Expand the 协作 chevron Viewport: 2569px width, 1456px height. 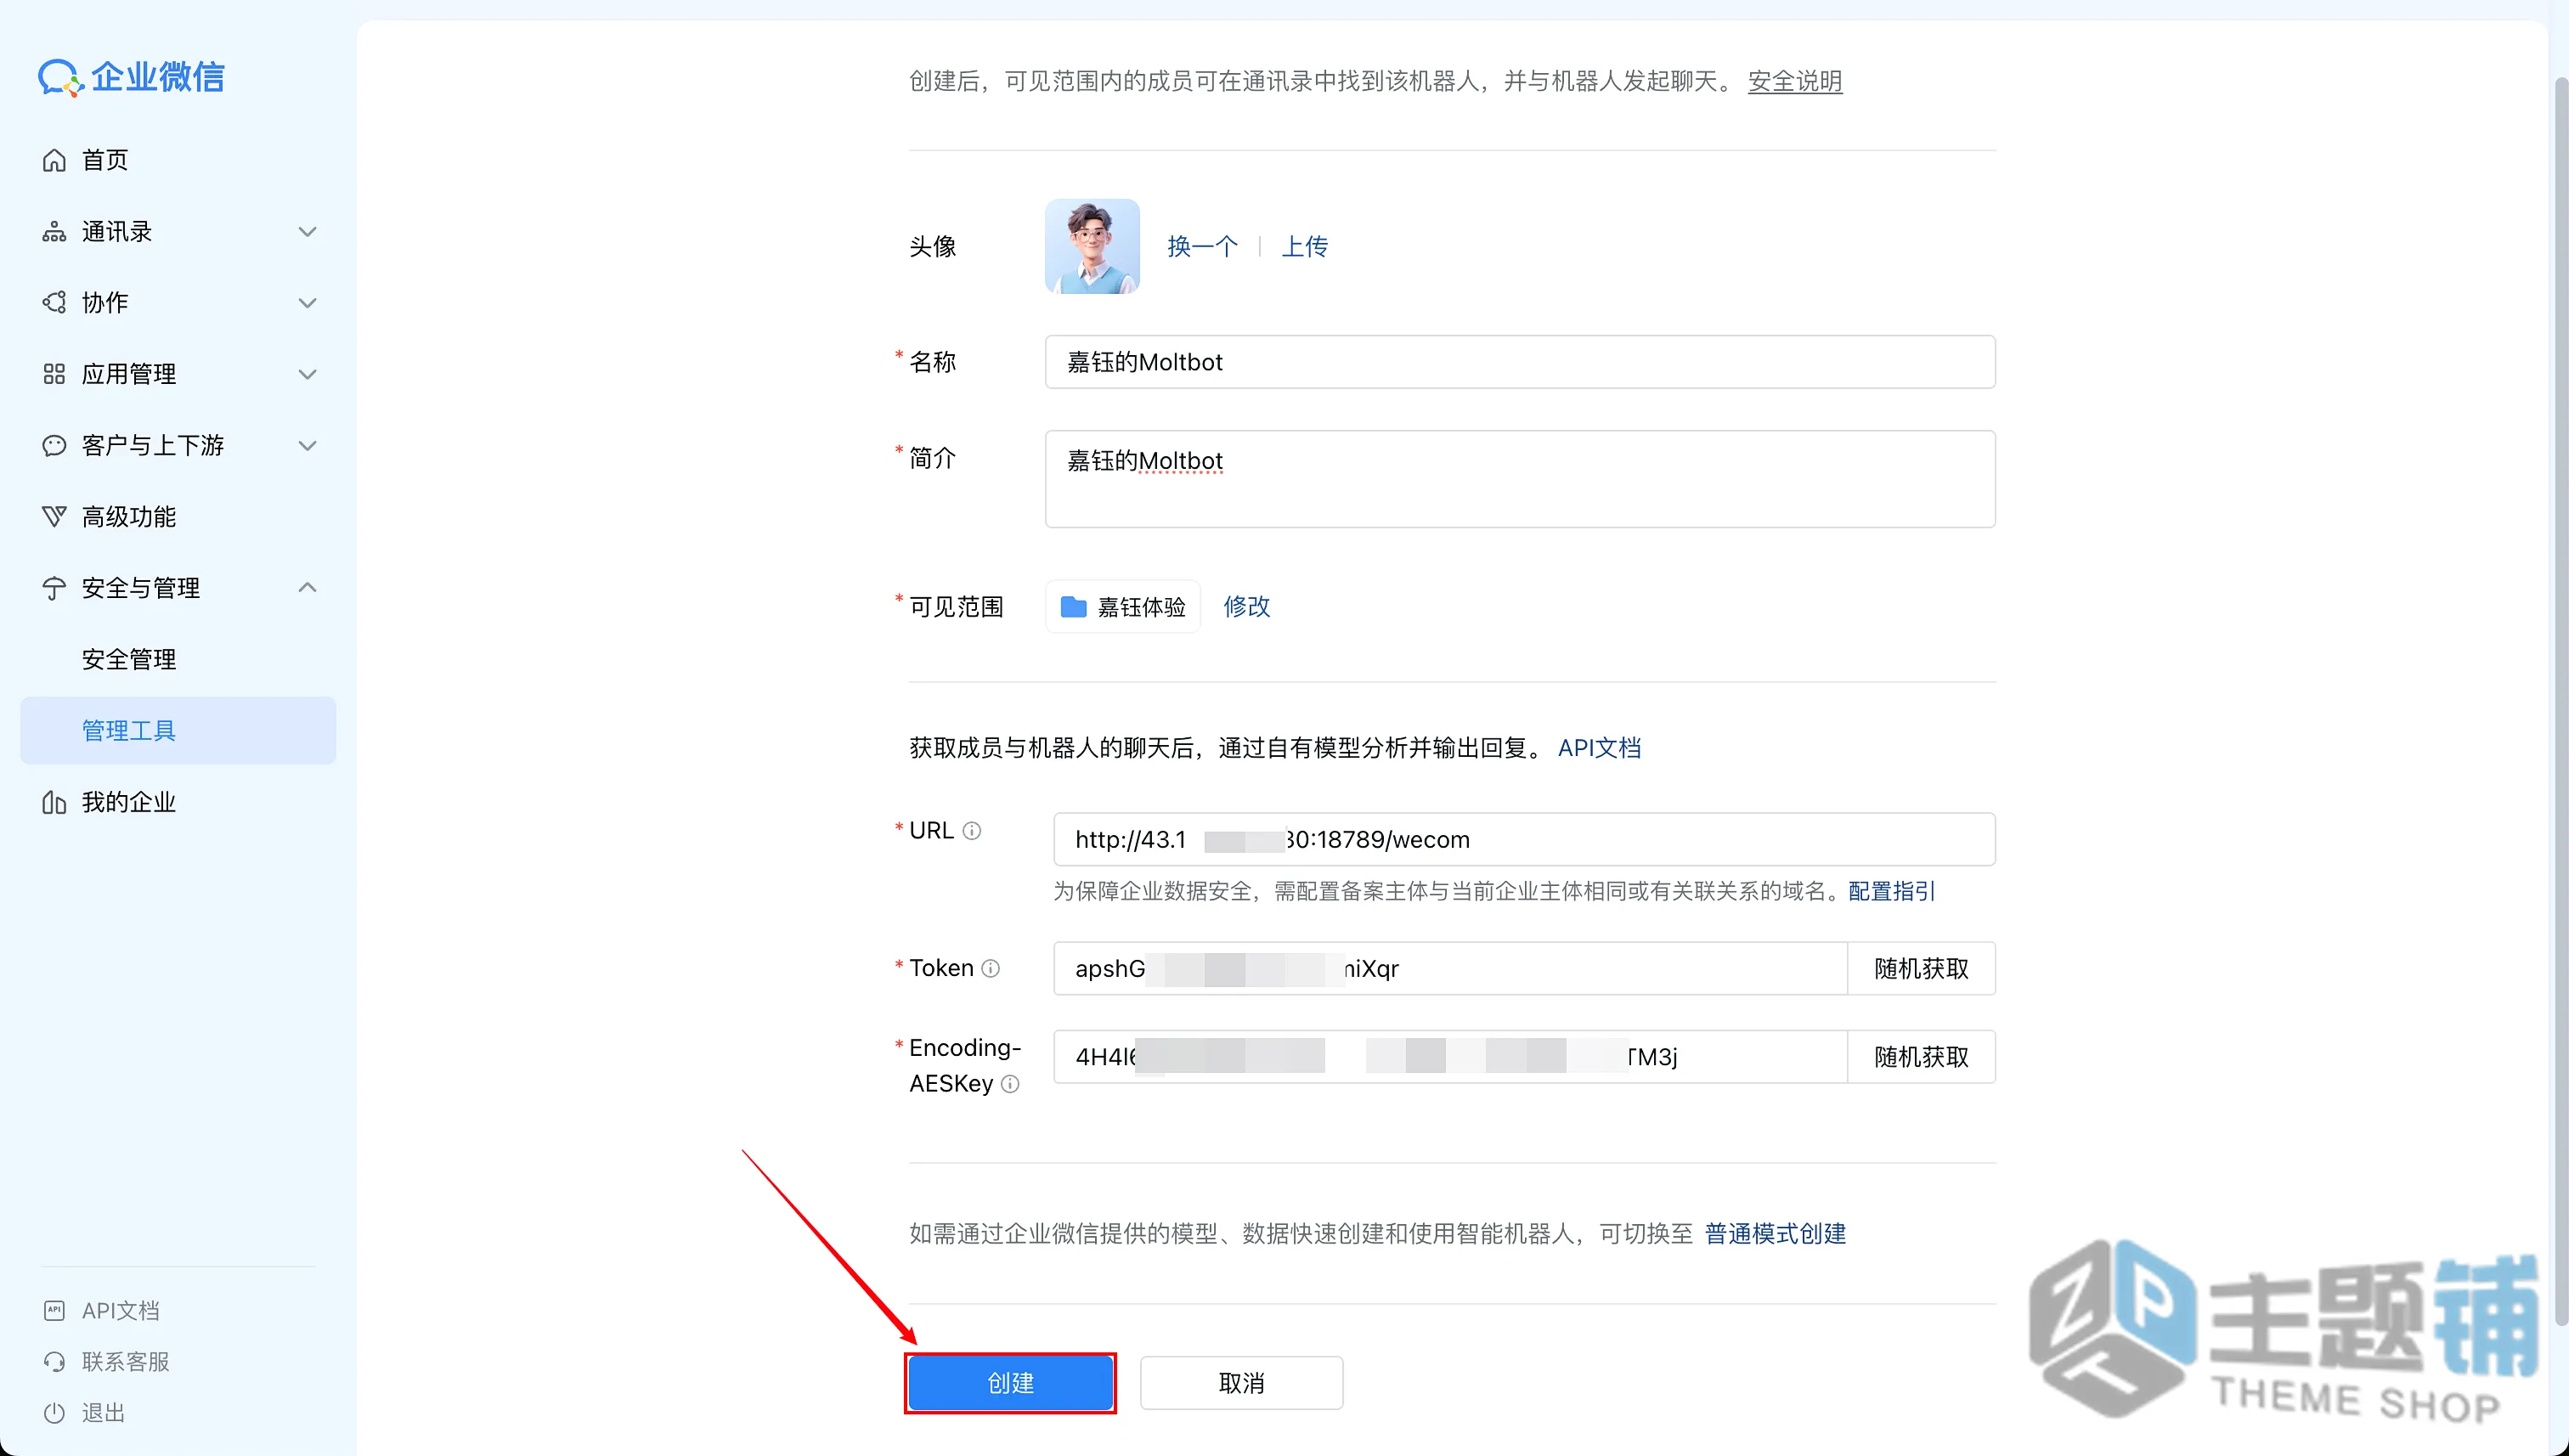pos(308,303)
